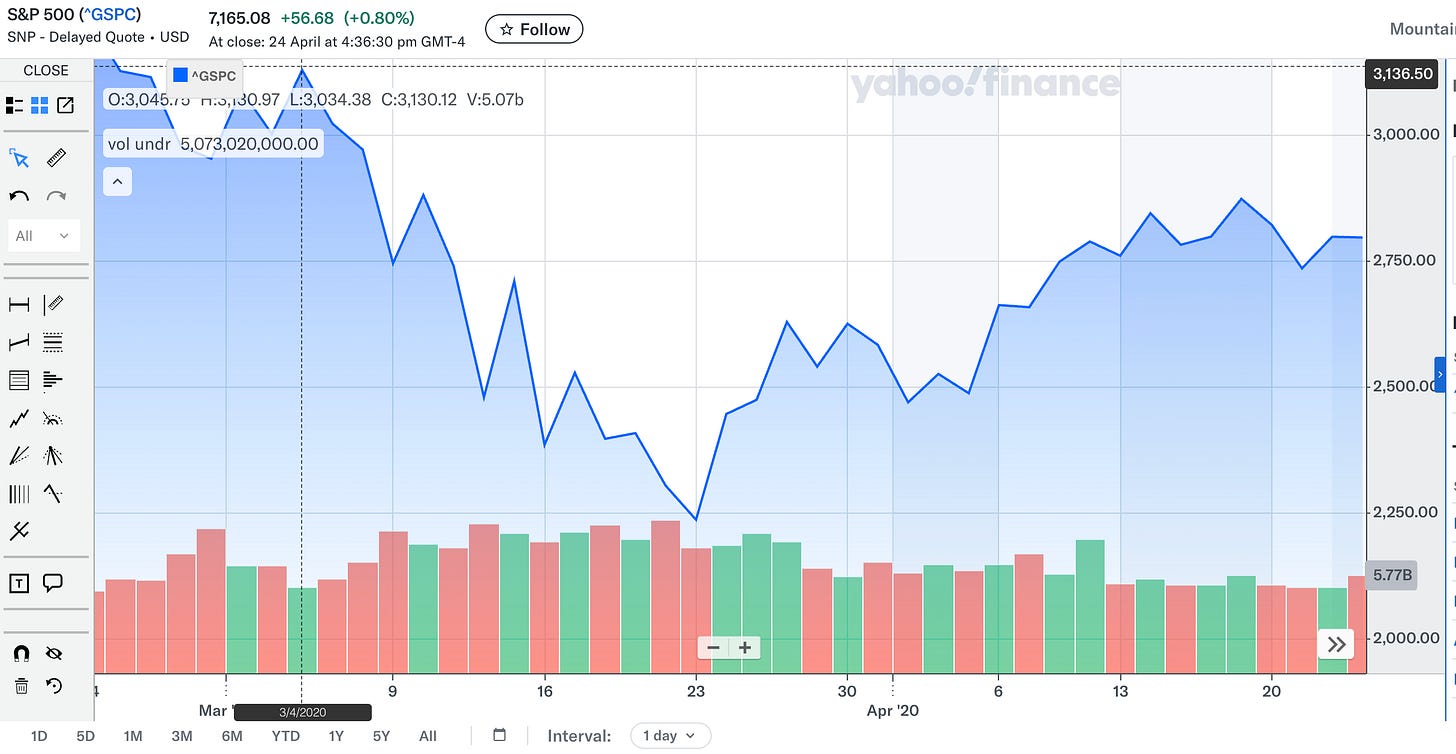Click the blue ^GSPC color swatch
This screenshot has height=754, width=1456.
pyautogui.click(x=180, y=74)
